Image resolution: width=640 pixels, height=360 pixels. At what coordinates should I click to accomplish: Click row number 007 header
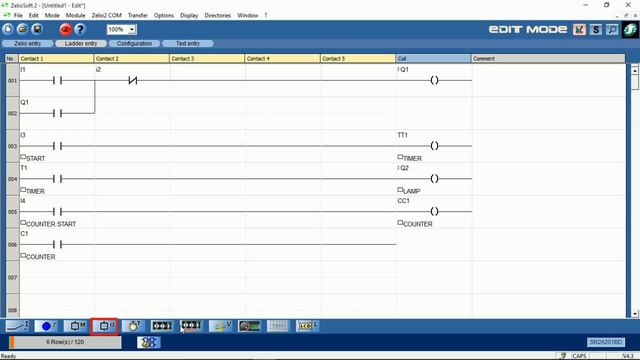pyautogui.click(x=12, y=278)
